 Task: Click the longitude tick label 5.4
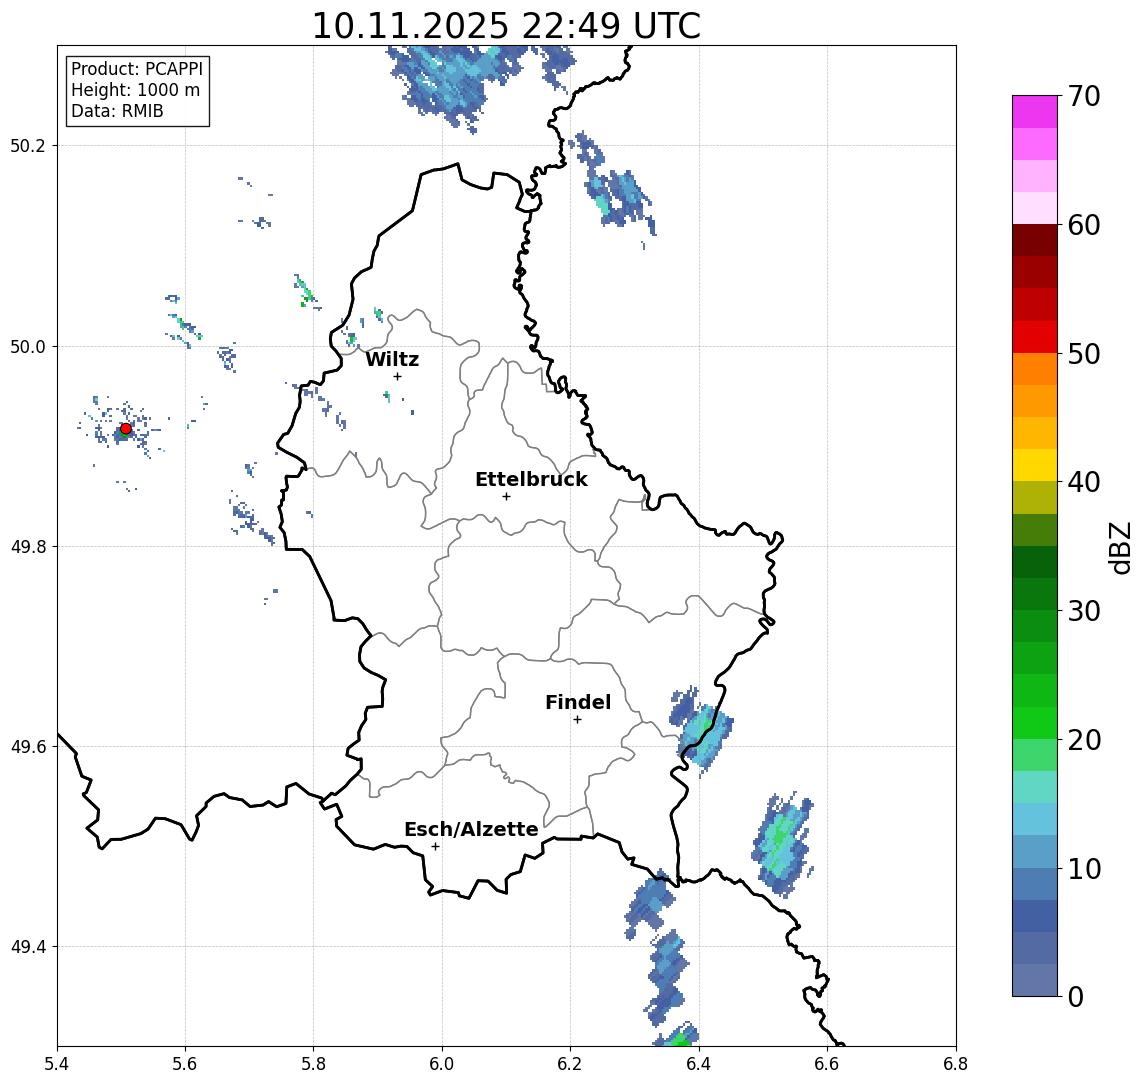pyautogui.click(x=57, y=1064)
